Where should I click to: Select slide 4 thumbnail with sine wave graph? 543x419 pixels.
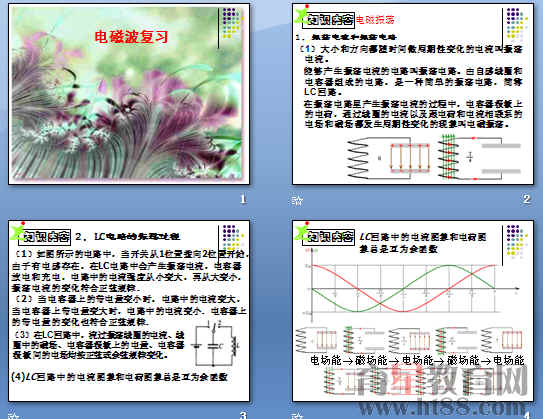pyautogui.click(x=413, y=311)
